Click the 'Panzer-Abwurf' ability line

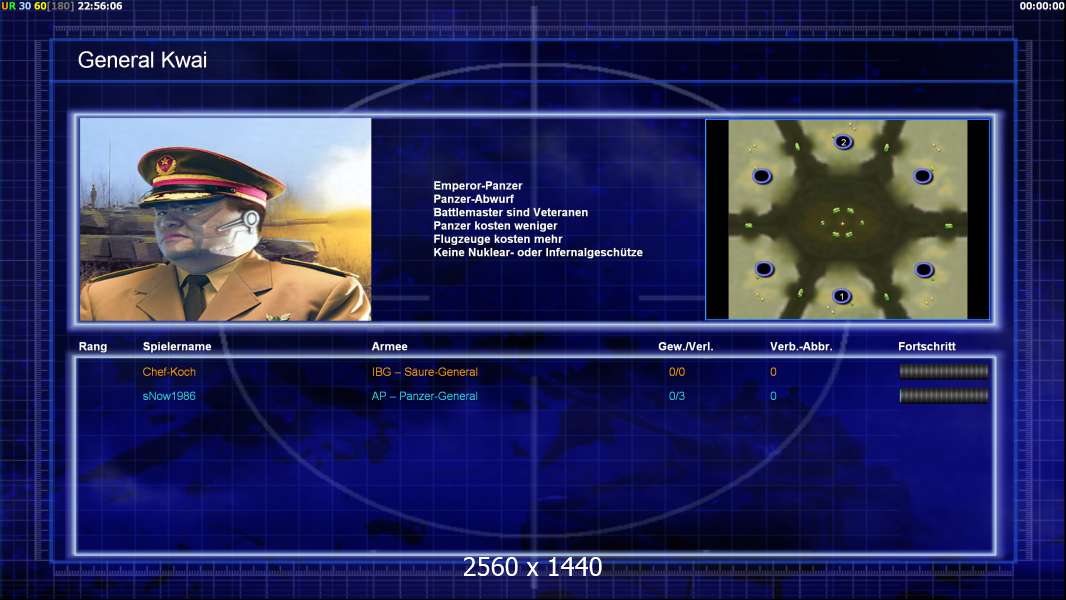point(473,199)
